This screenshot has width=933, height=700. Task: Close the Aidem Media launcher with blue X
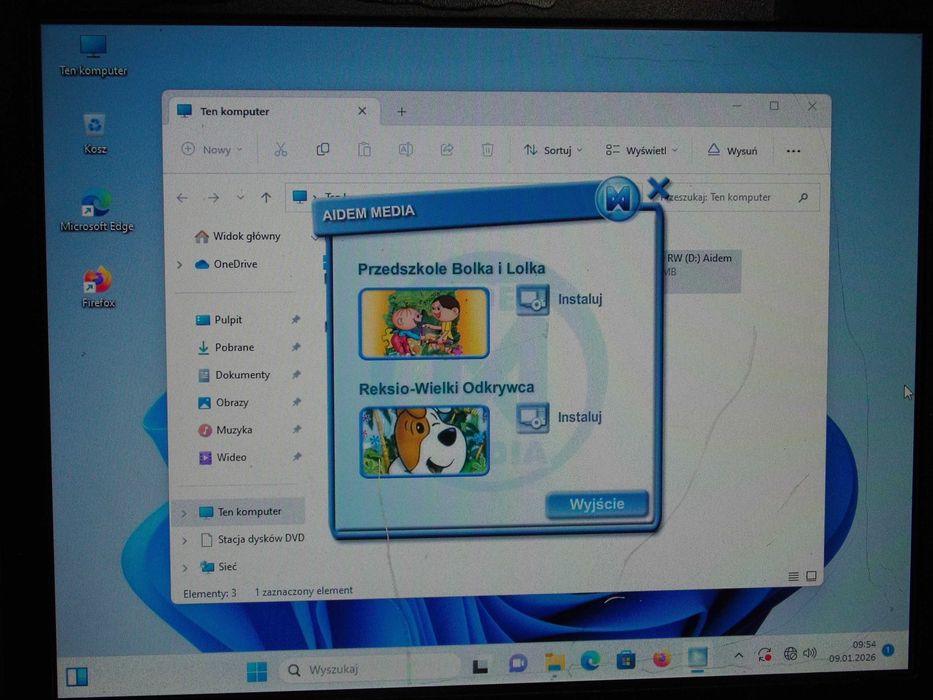tap(659, 188)
